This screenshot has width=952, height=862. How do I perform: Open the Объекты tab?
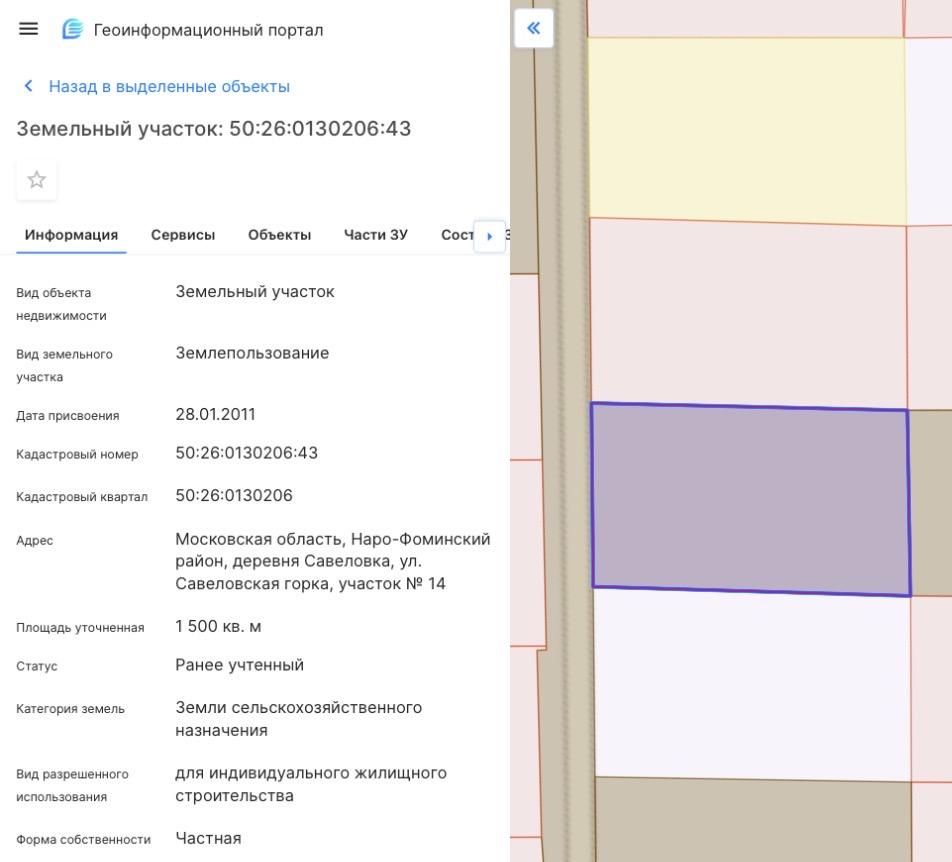tap(279, 235)
